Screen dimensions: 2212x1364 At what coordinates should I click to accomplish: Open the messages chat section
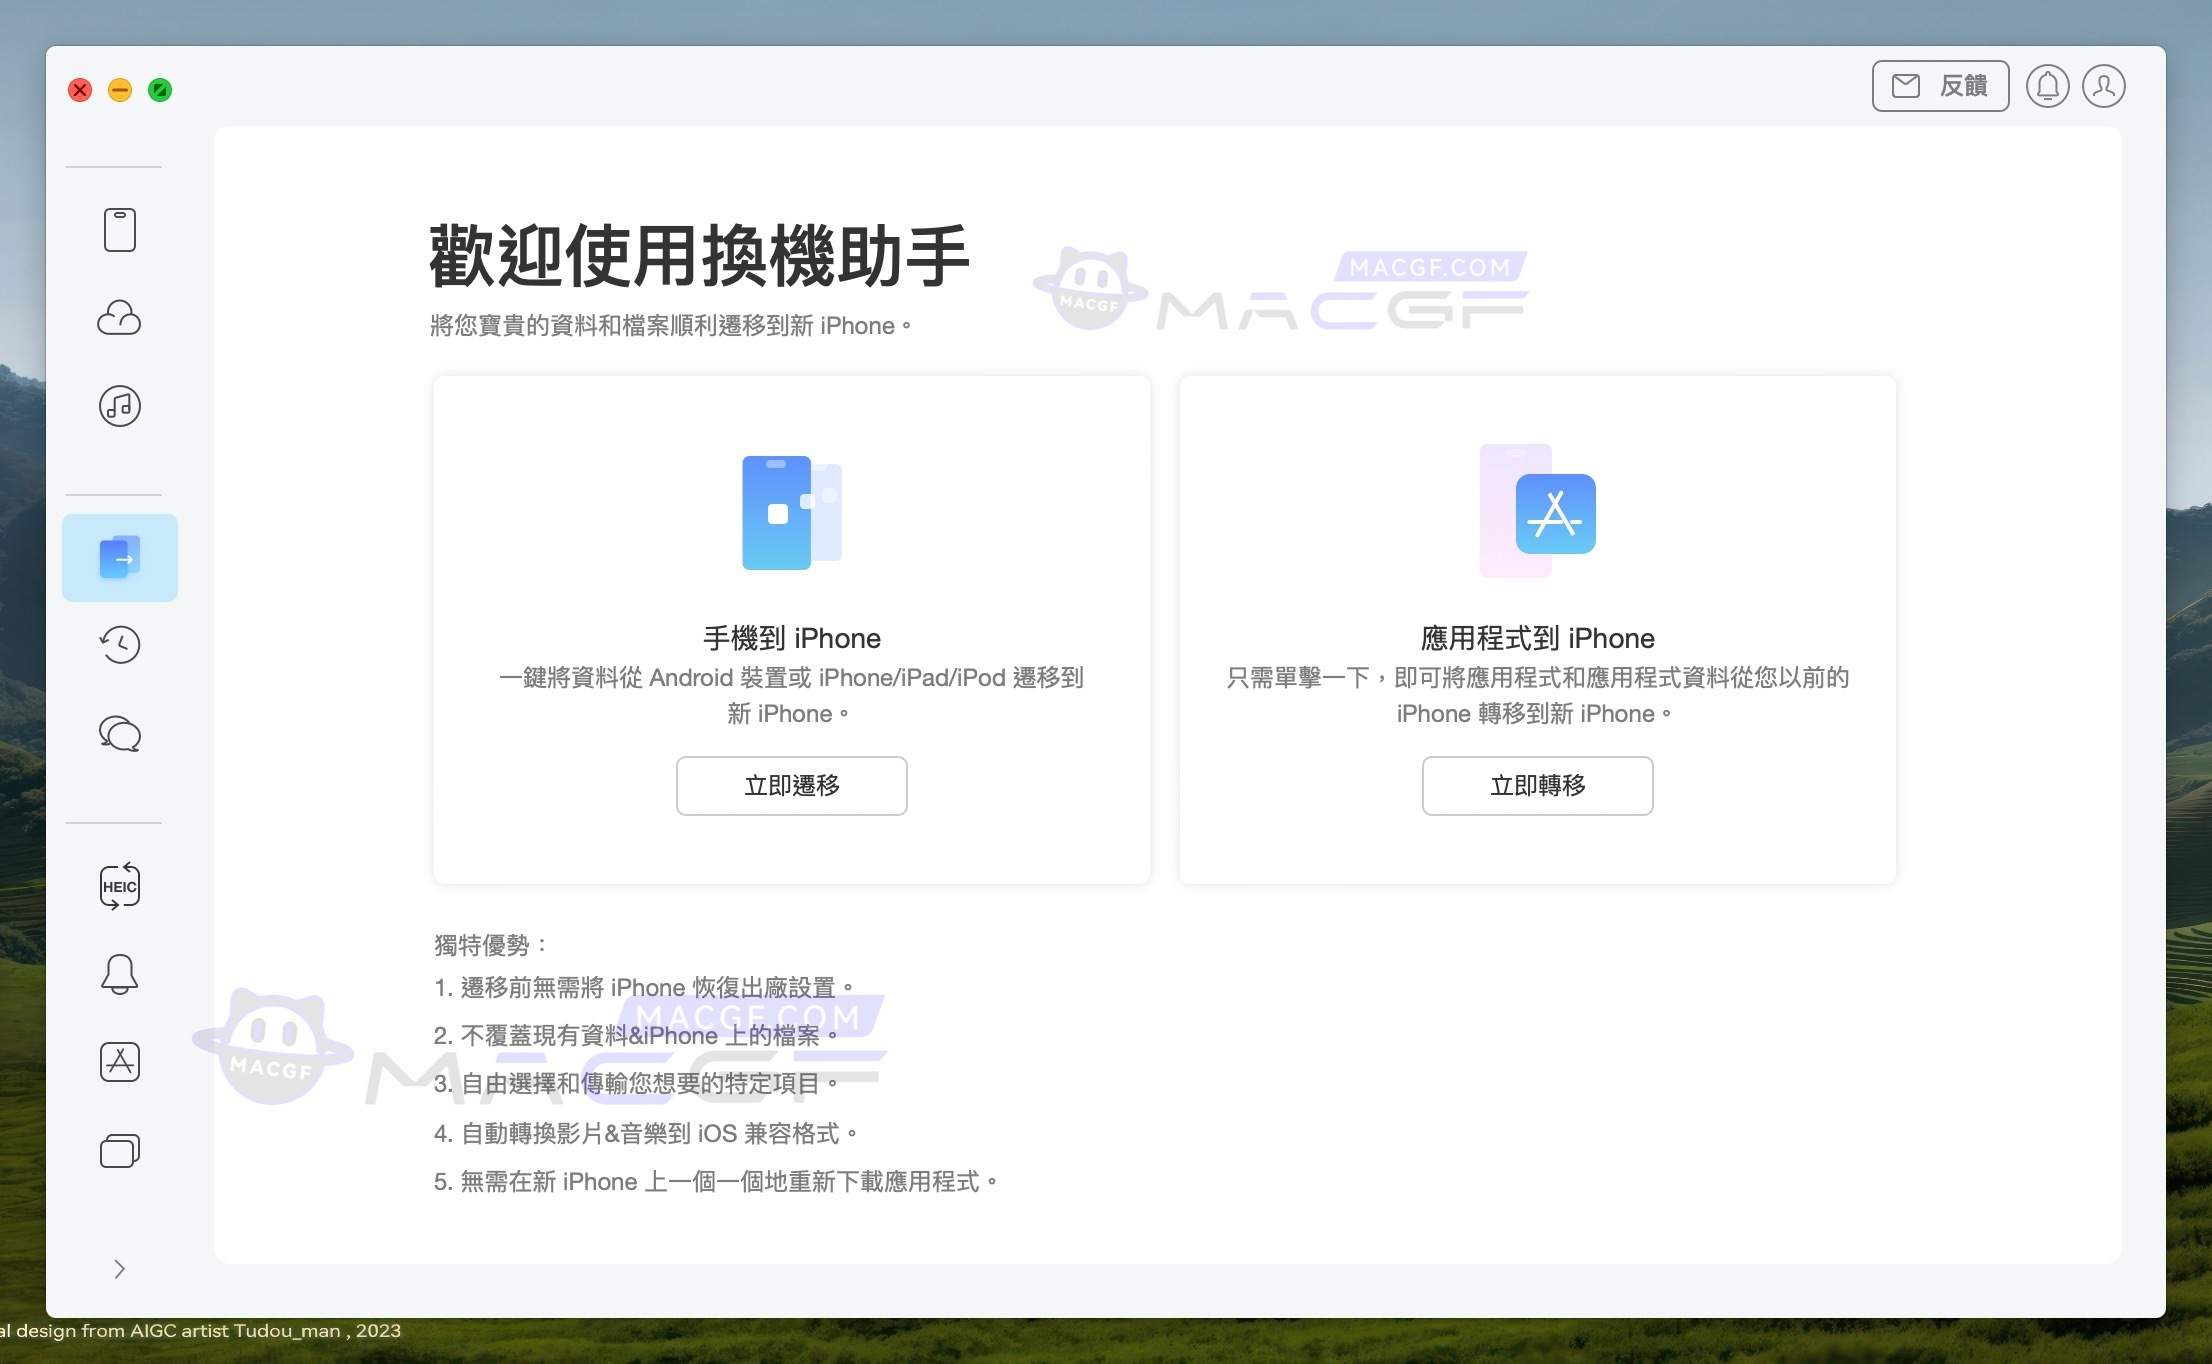tap(119, 734)
